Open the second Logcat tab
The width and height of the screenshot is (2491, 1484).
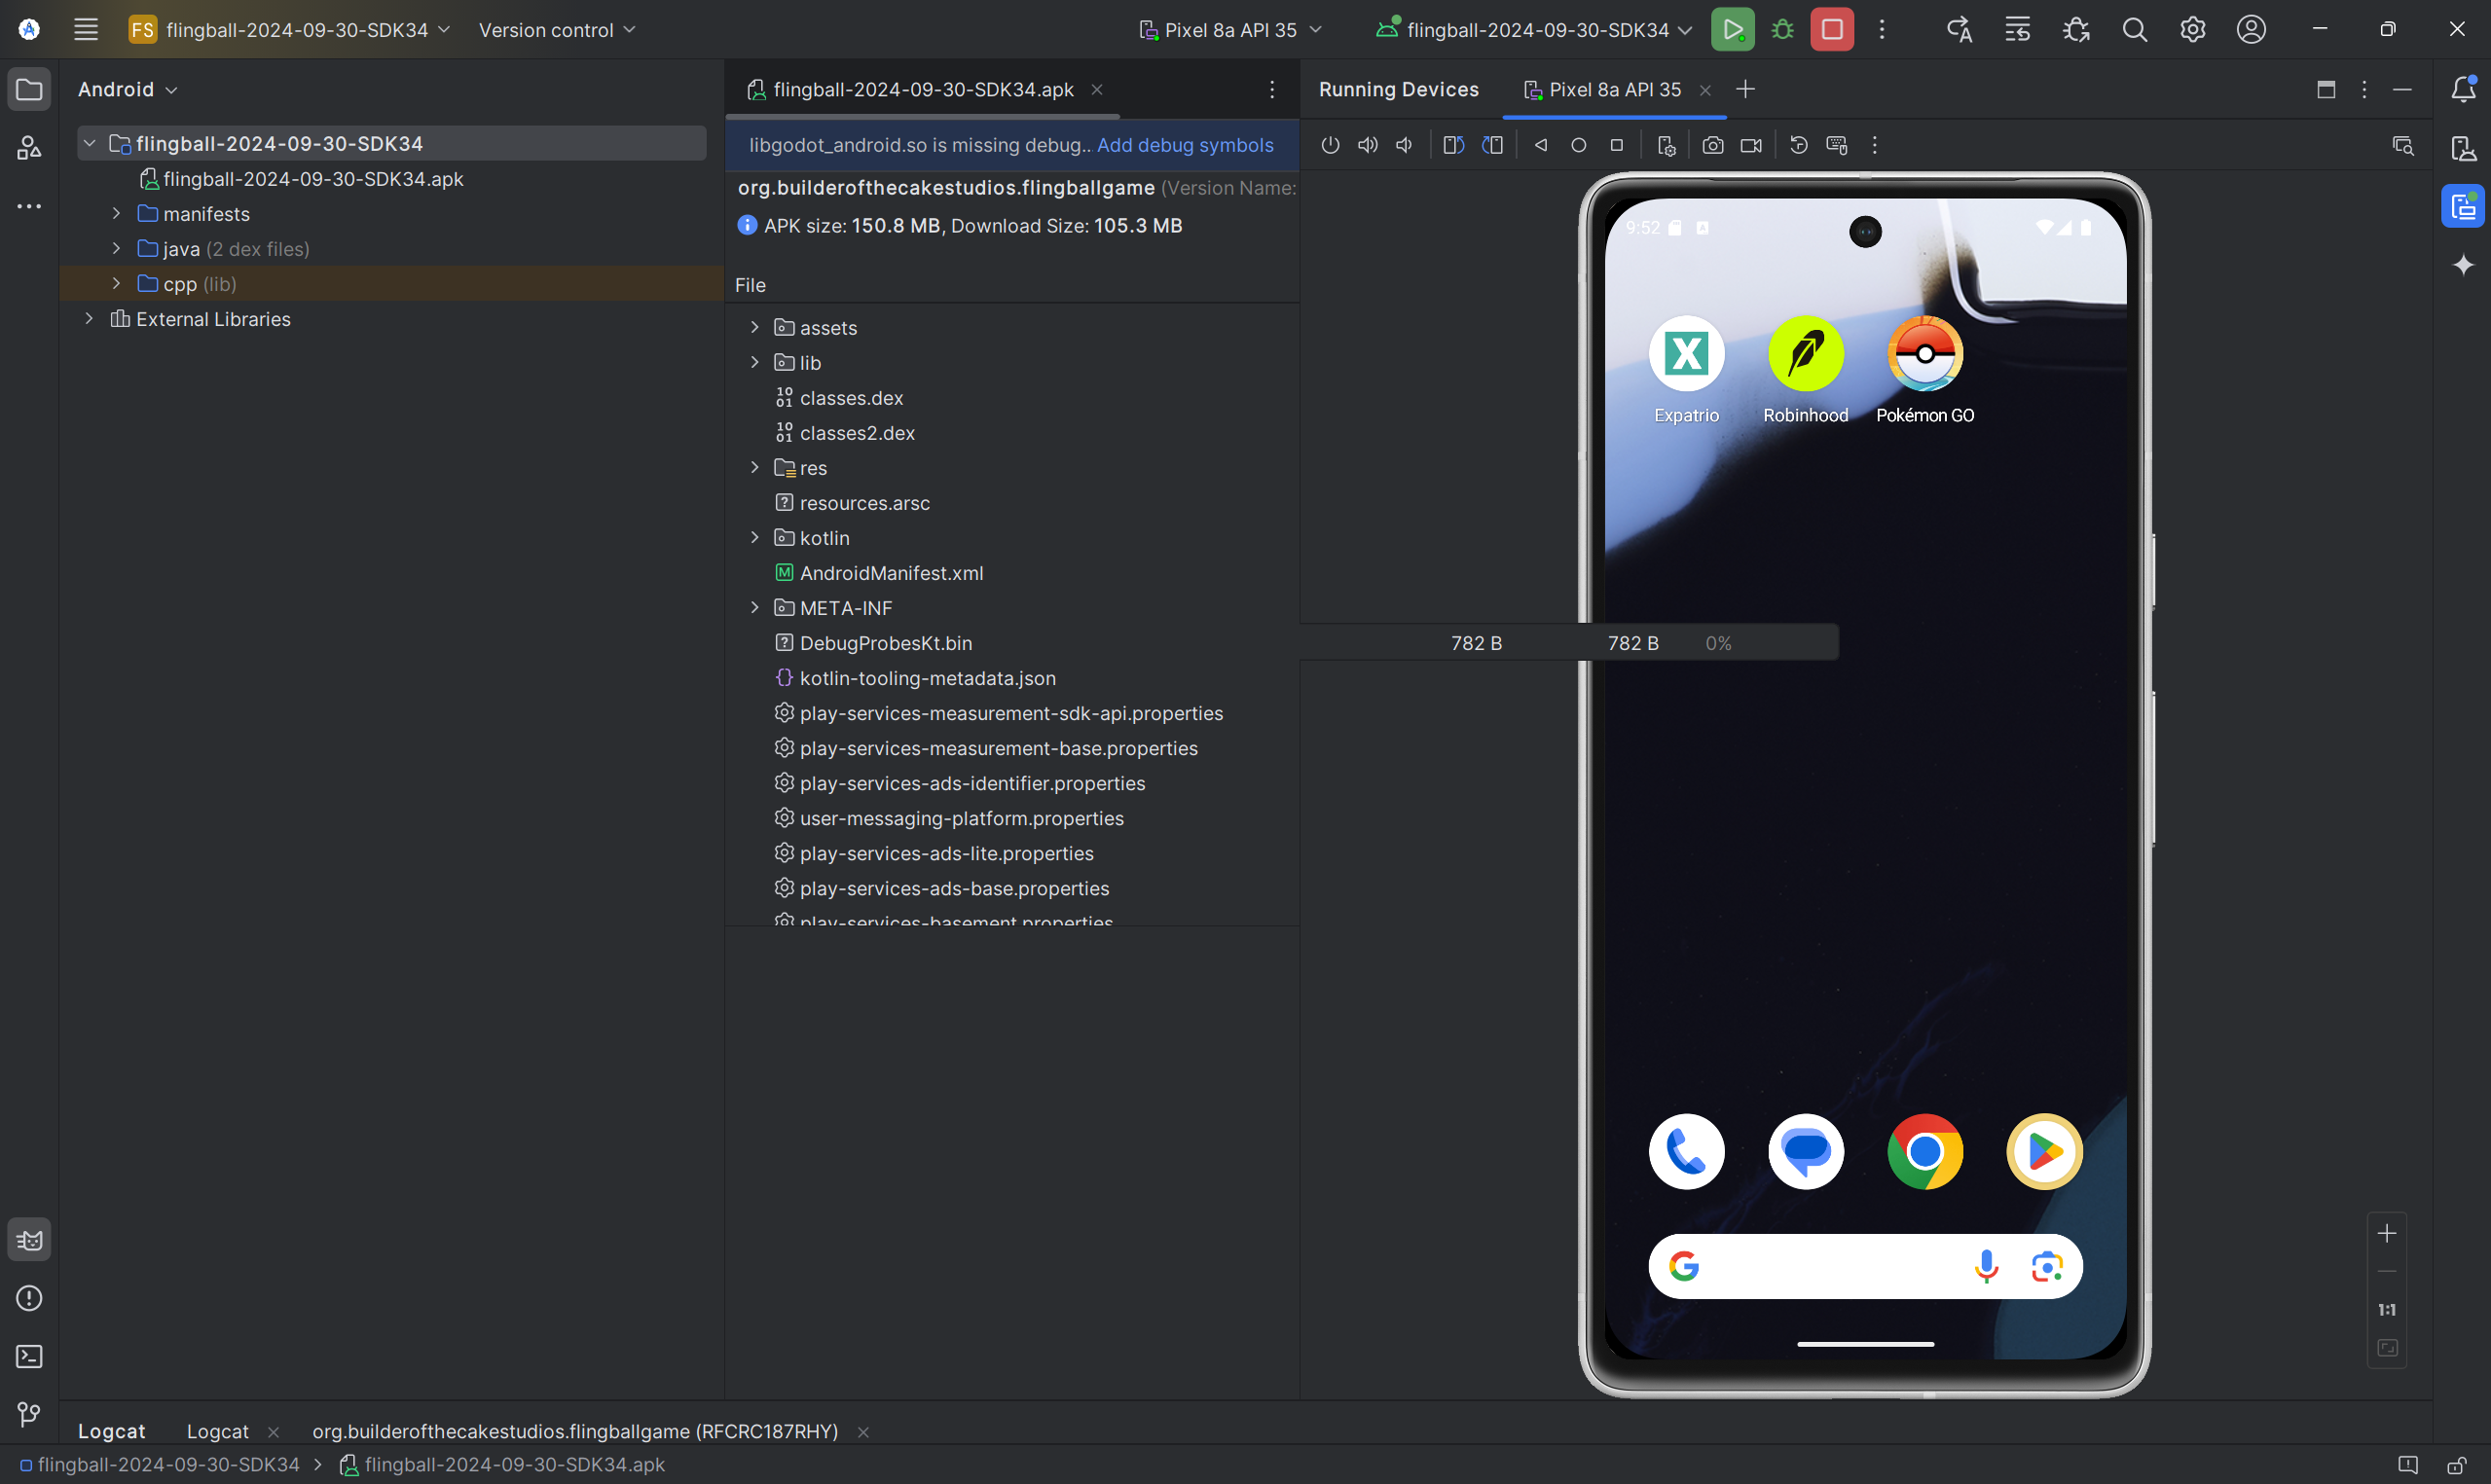218,1432
